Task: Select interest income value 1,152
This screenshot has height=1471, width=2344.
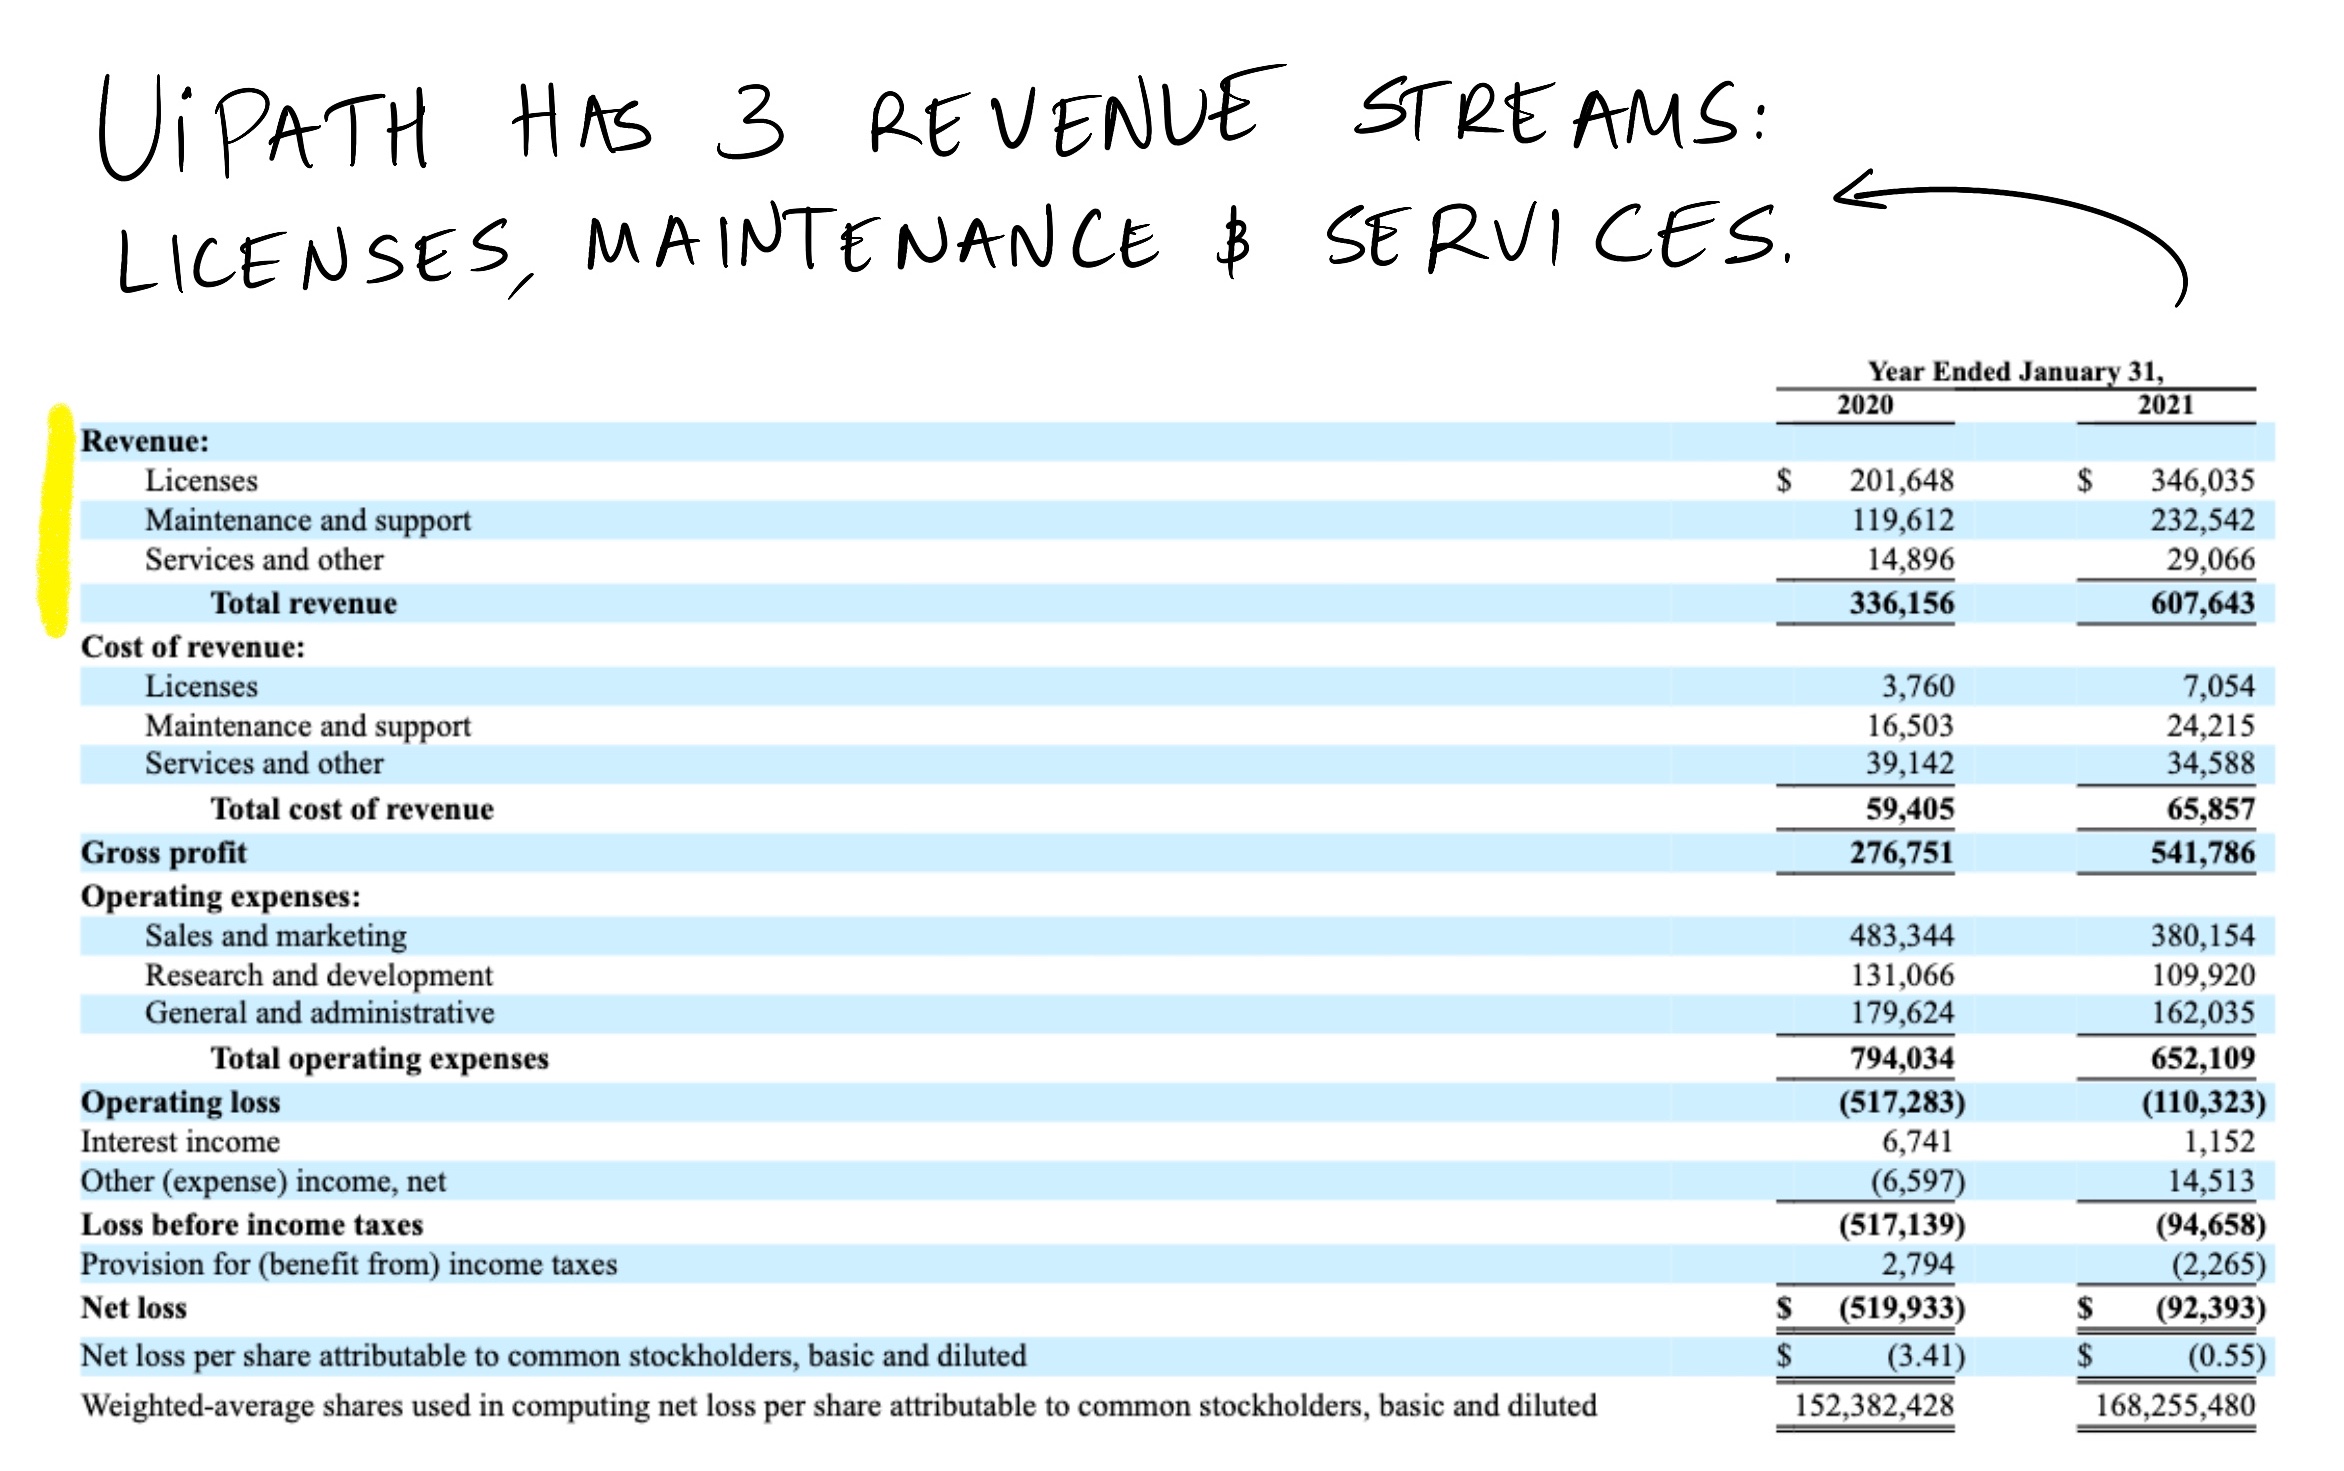Action: pos(2218,1142)
